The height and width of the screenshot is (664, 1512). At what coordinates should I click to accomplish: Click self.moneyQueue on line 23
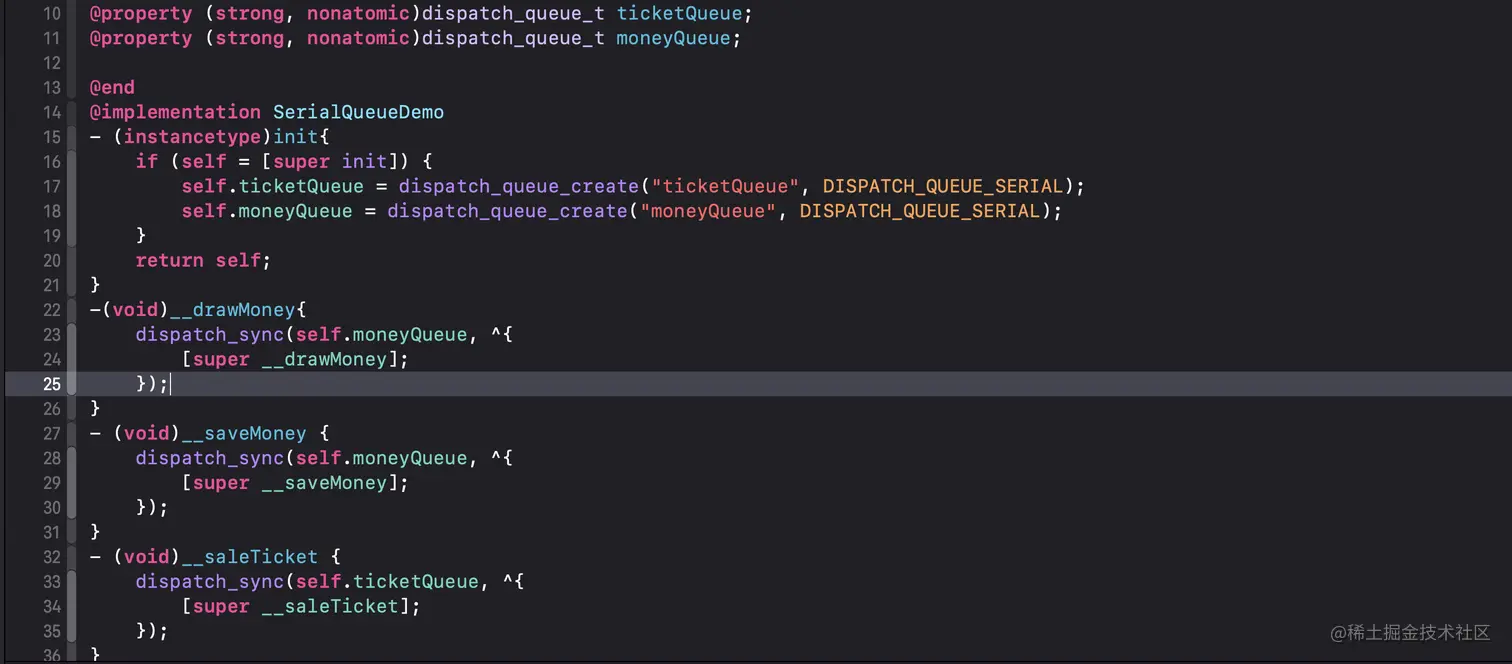[381, 335]
